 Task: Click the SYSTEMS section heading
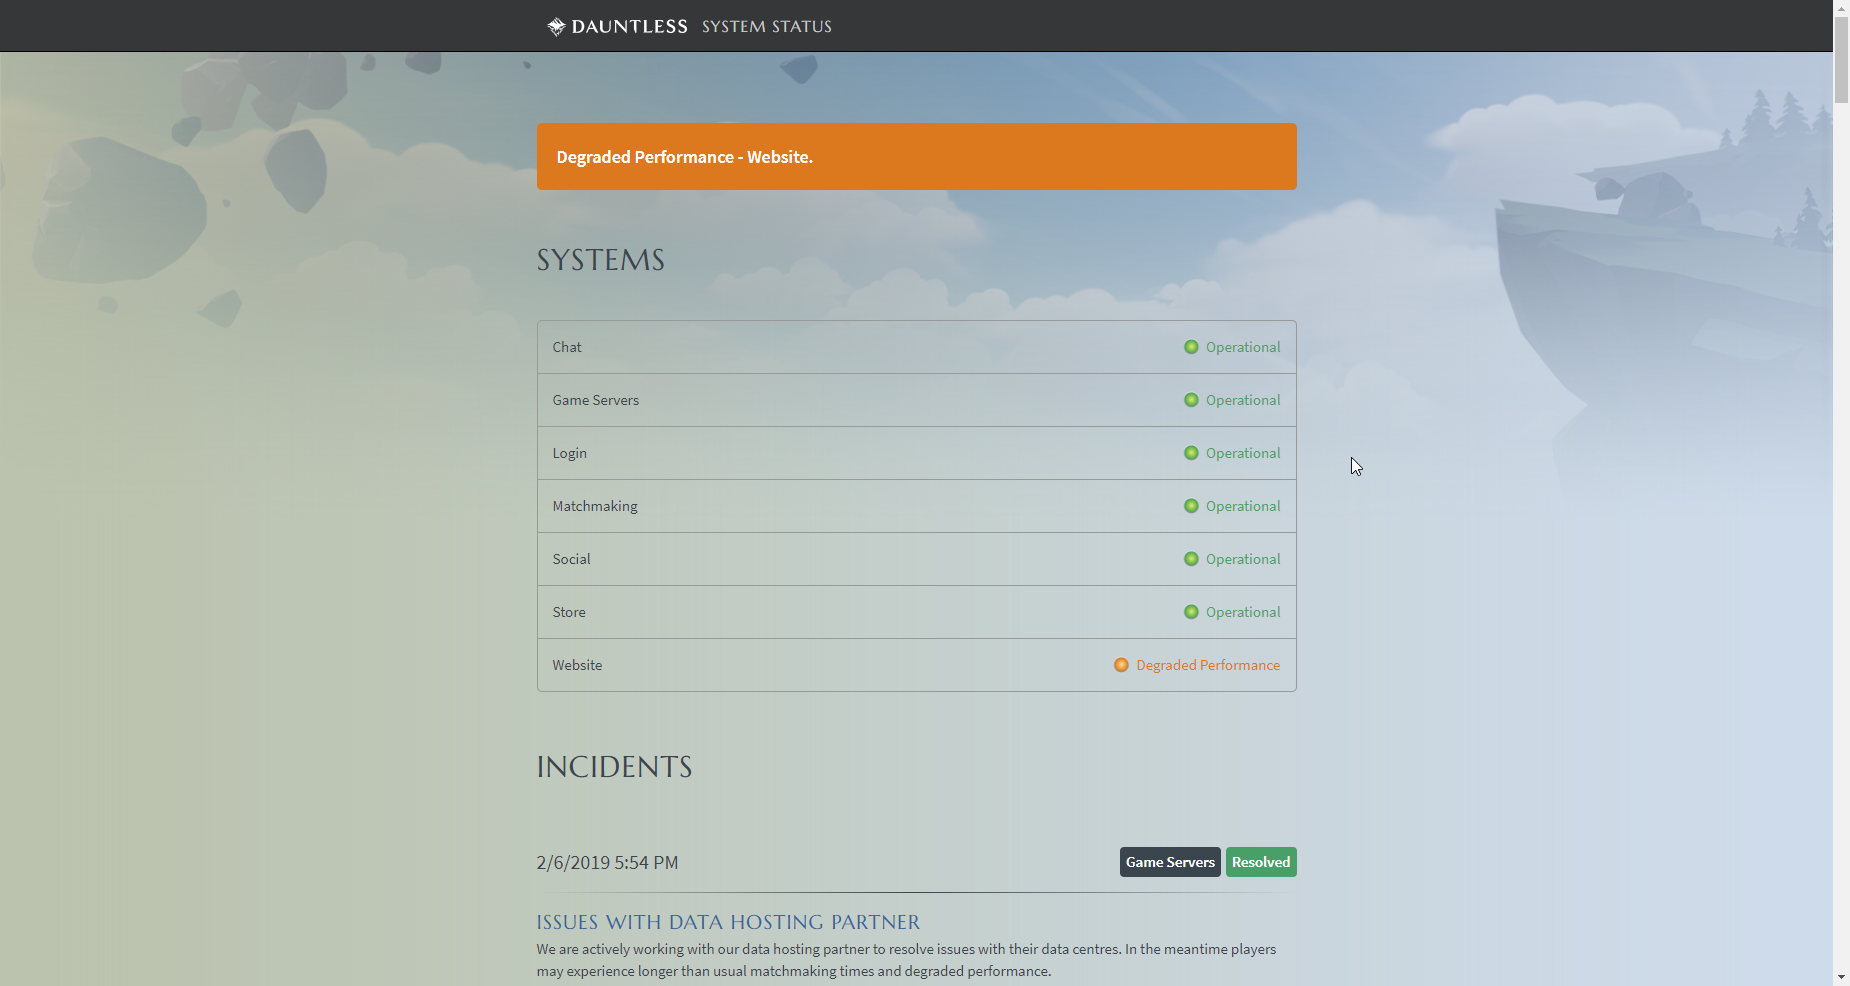click(x=601, y=260)
